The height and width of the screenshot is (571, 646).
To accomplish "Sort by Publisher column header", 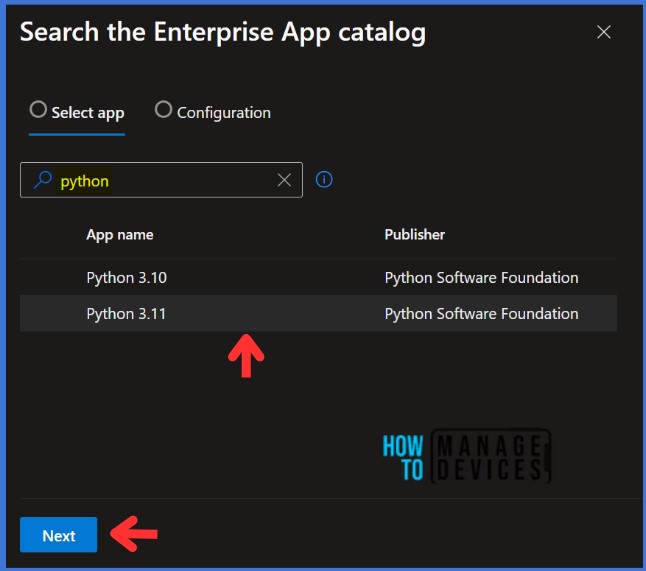I will [414, 235].
